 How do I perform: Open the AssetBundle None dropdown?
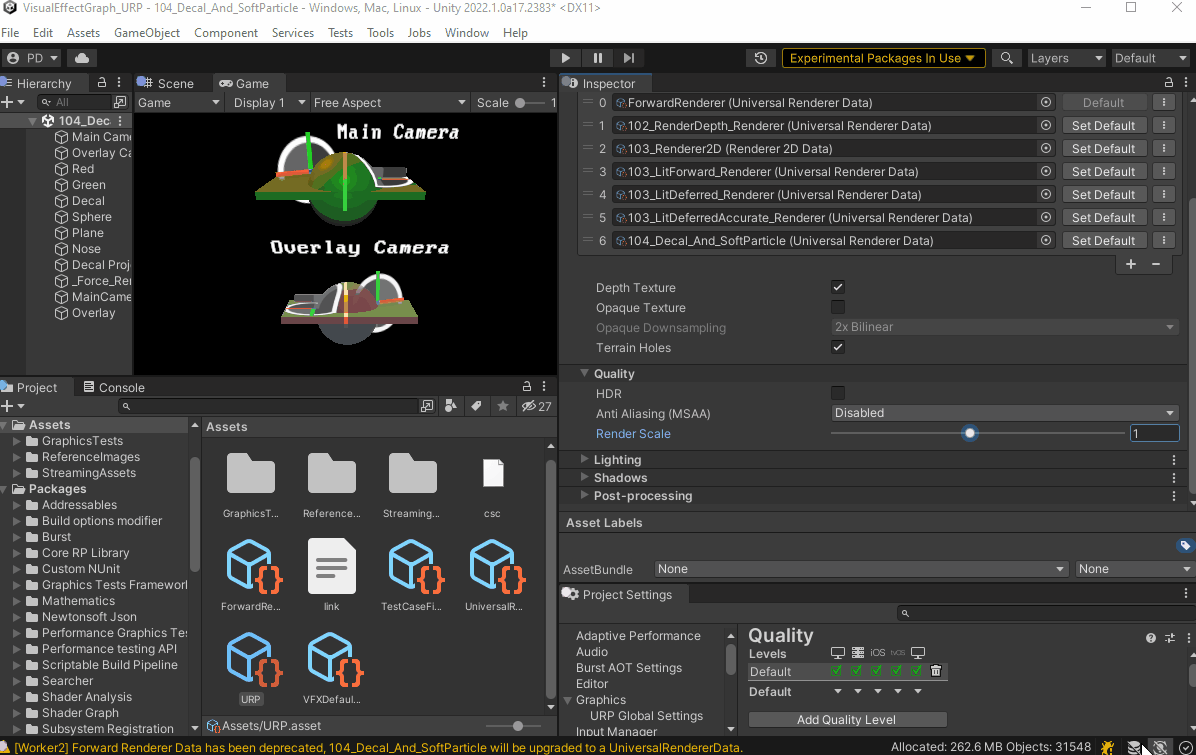[x=860, y=569]
